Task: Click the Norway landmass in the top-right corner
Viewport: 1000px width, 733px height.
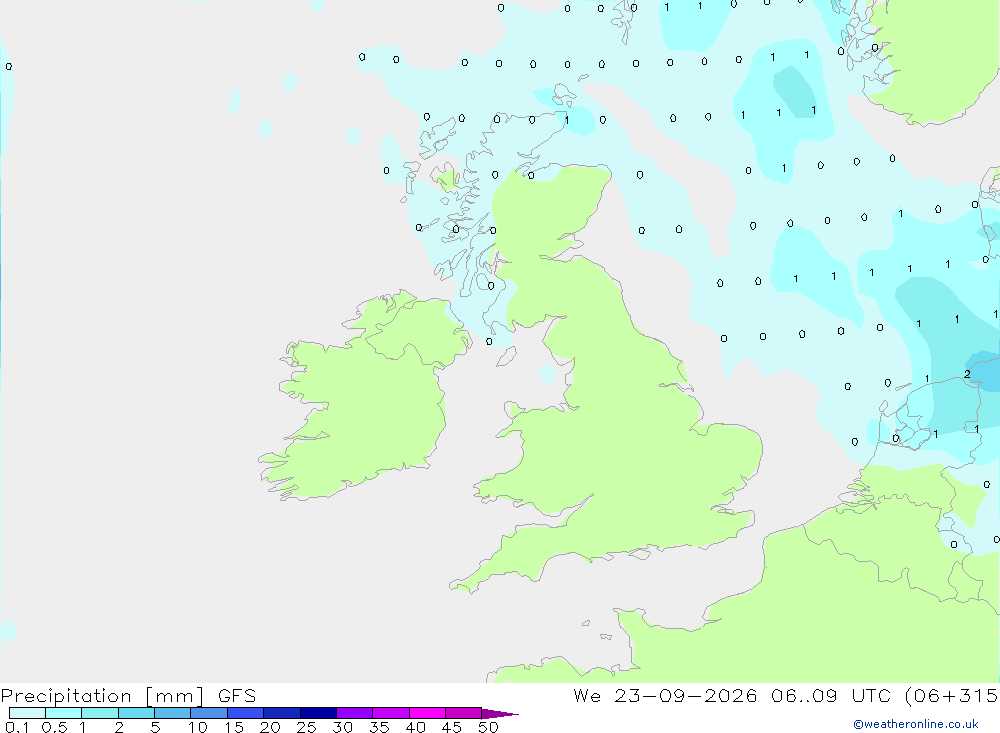Action: coord(931,57)
